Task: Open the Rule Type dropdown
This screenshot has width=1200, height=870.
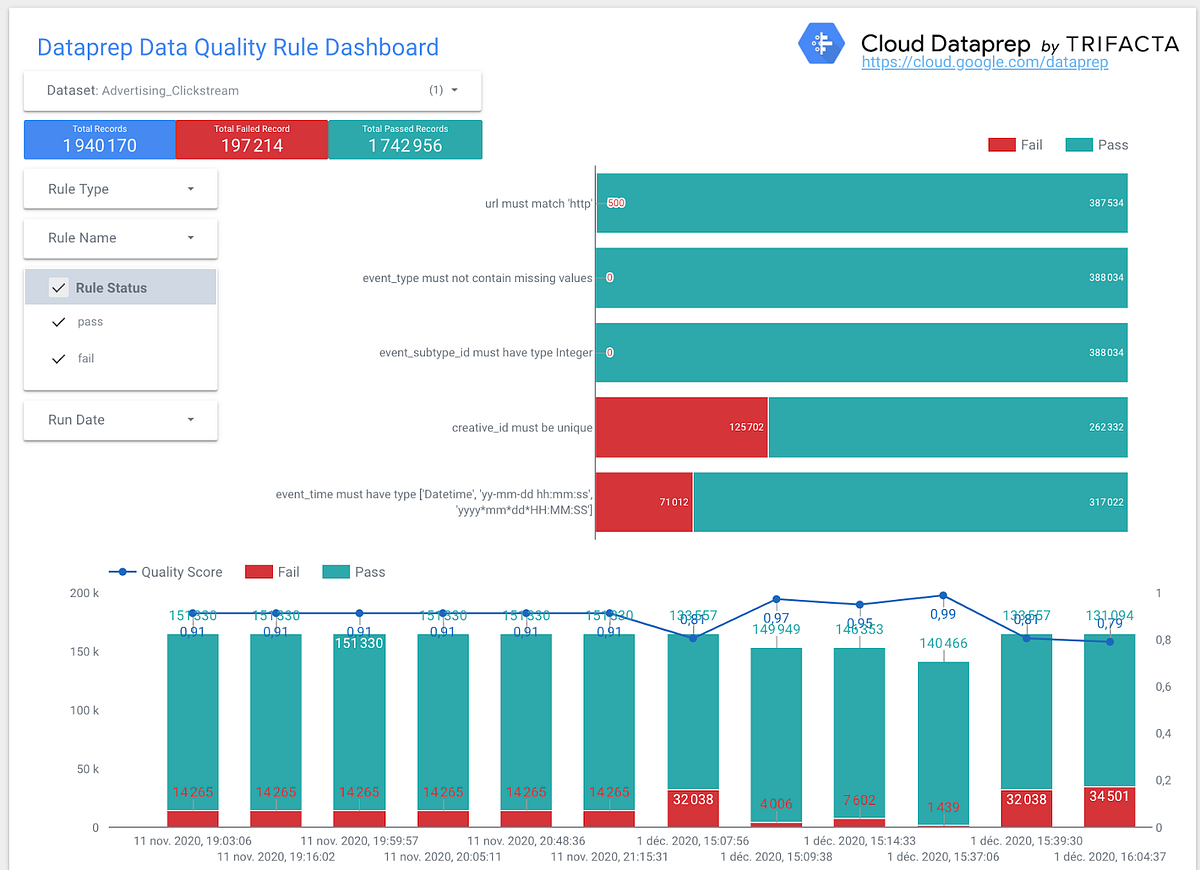Action: point(190,188)
